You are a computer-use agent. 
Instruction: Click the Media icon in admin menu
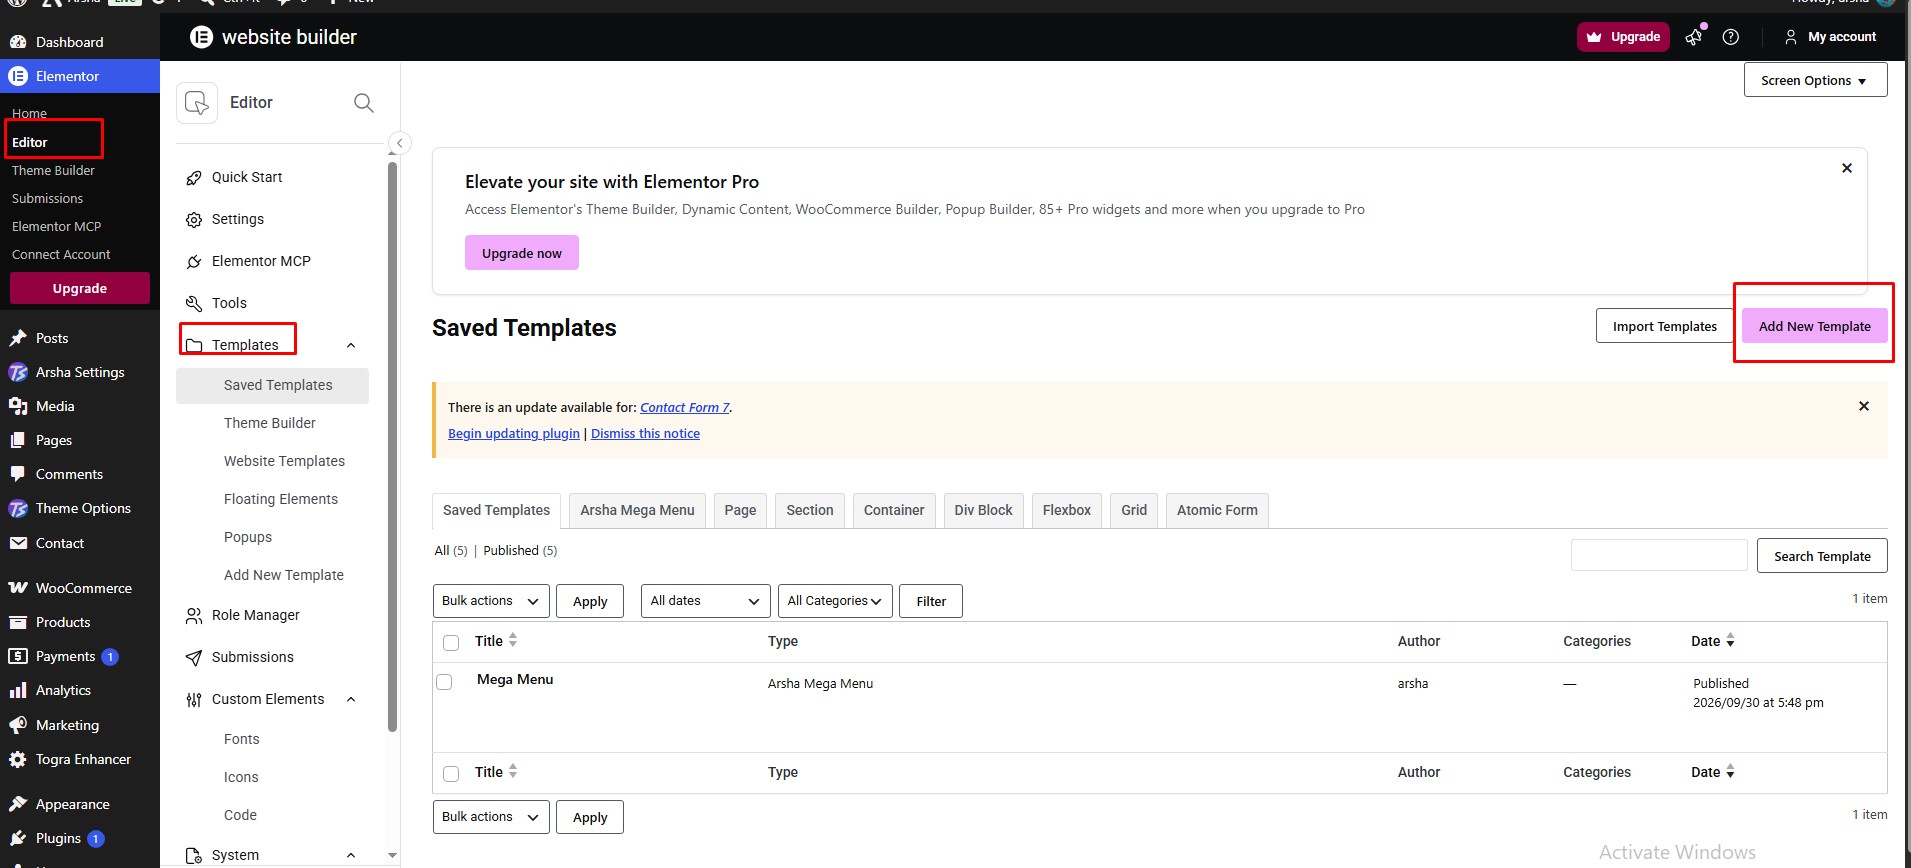pos(17,406)
